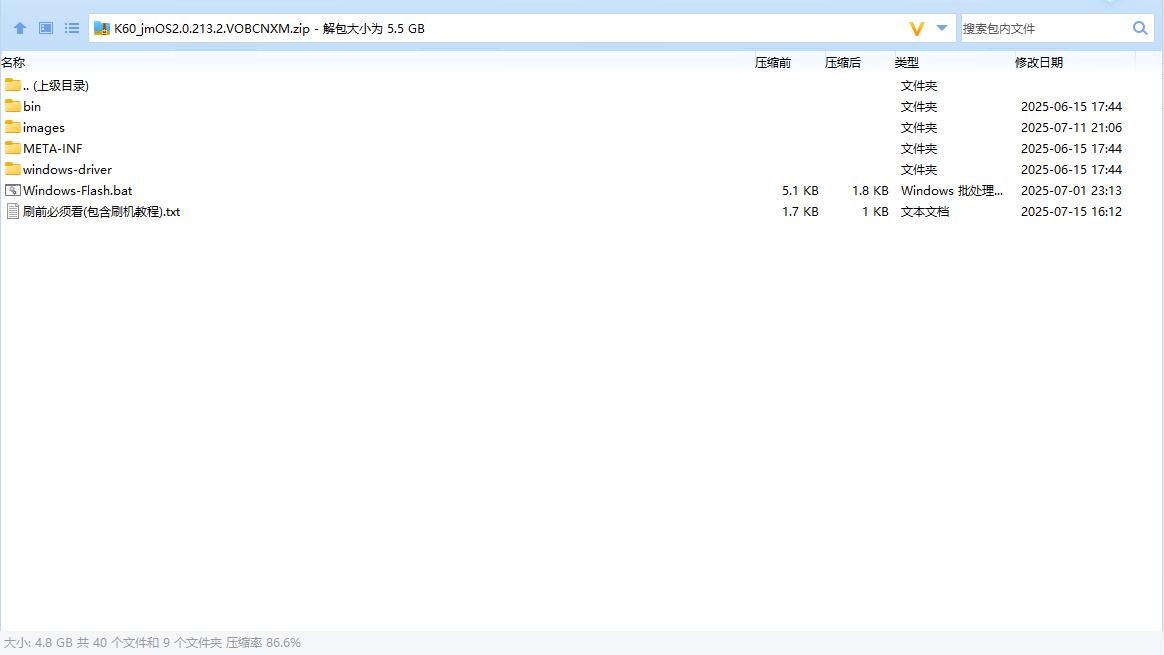This screenshot has height=655, width=1164.
Task: Click the text document icon for 刷前必须看
Action: pyautogui.click(x=13, y=212)
